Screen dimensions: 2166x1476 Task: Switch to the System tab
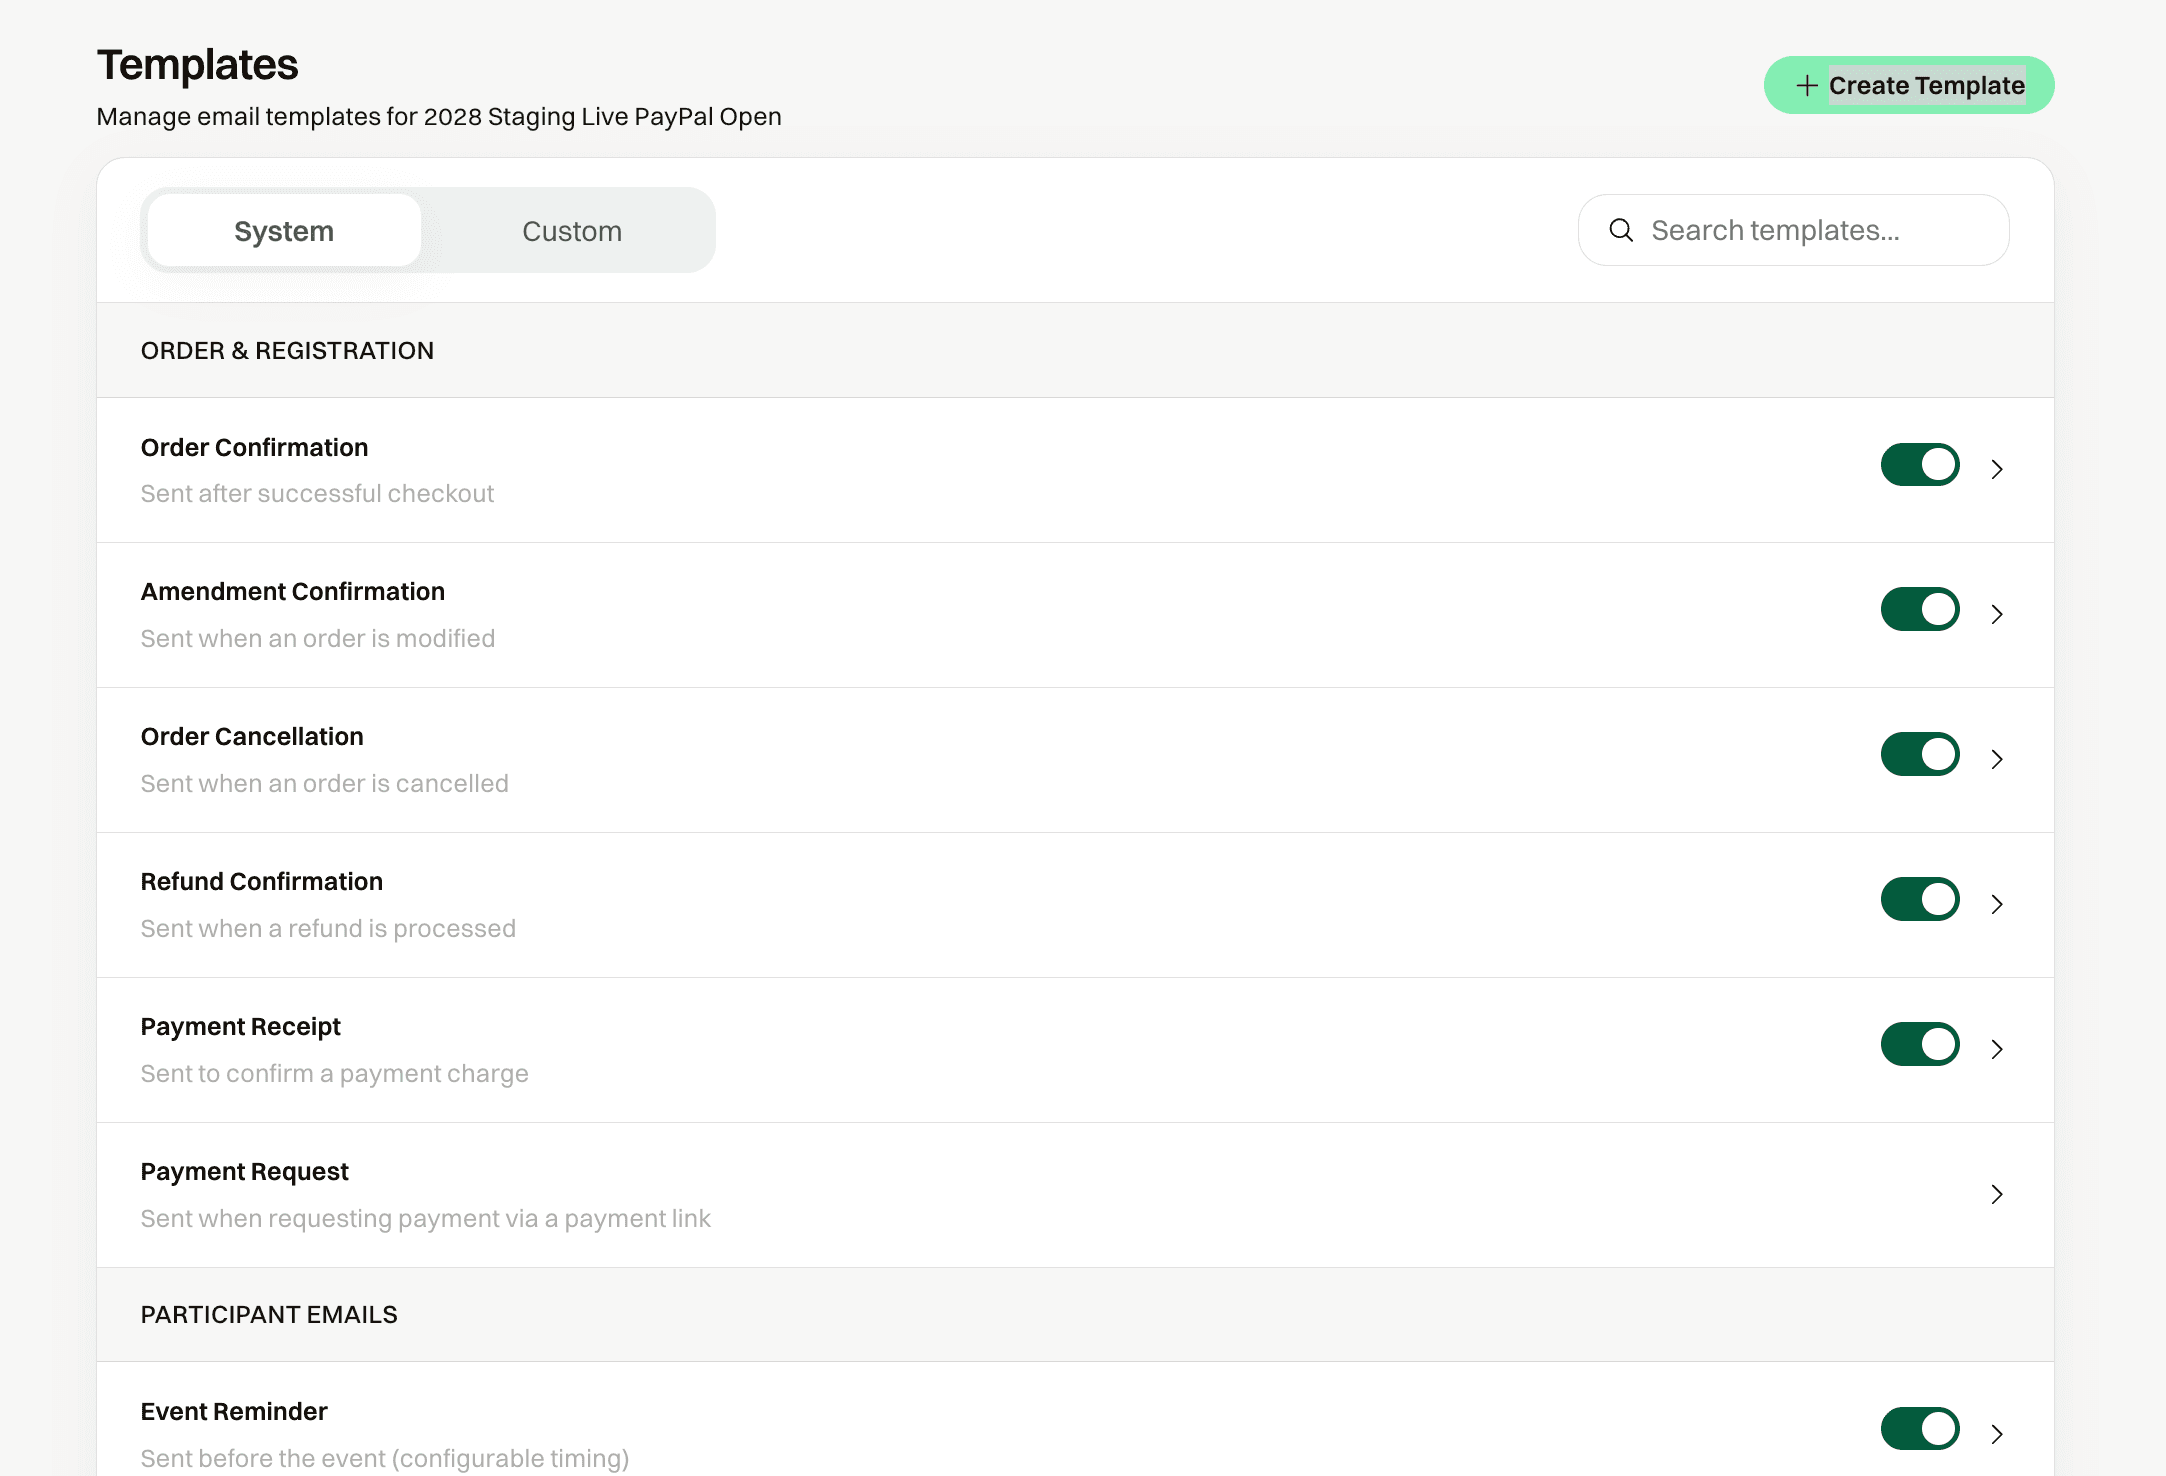[x=284, y=231]
